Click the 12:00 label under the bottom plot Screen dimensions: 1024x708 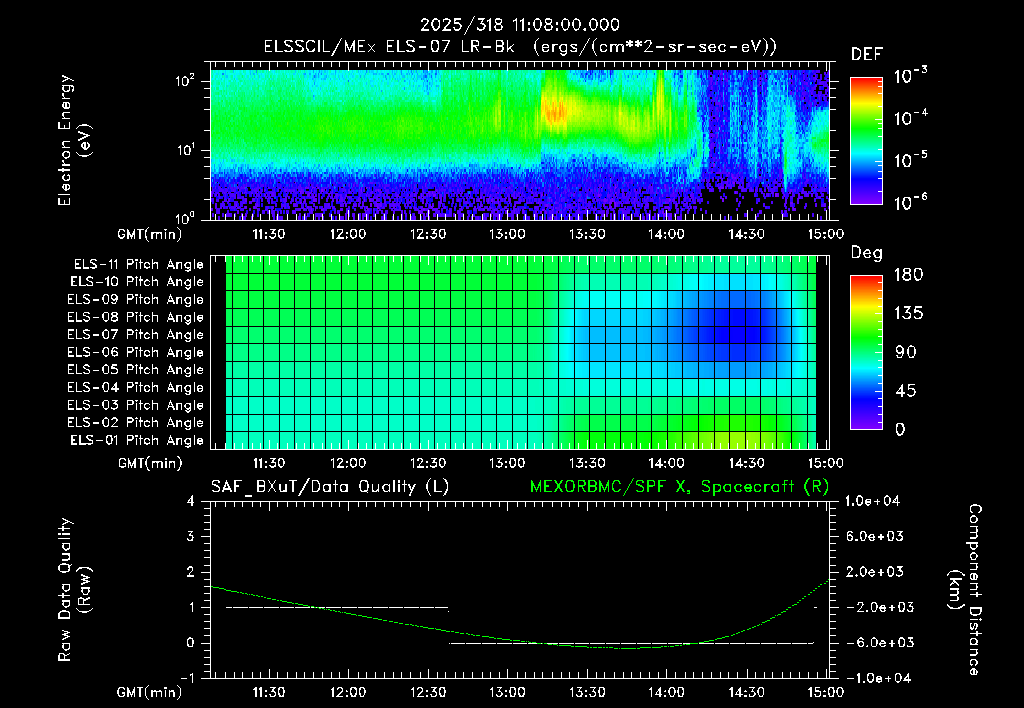point(347,692)
